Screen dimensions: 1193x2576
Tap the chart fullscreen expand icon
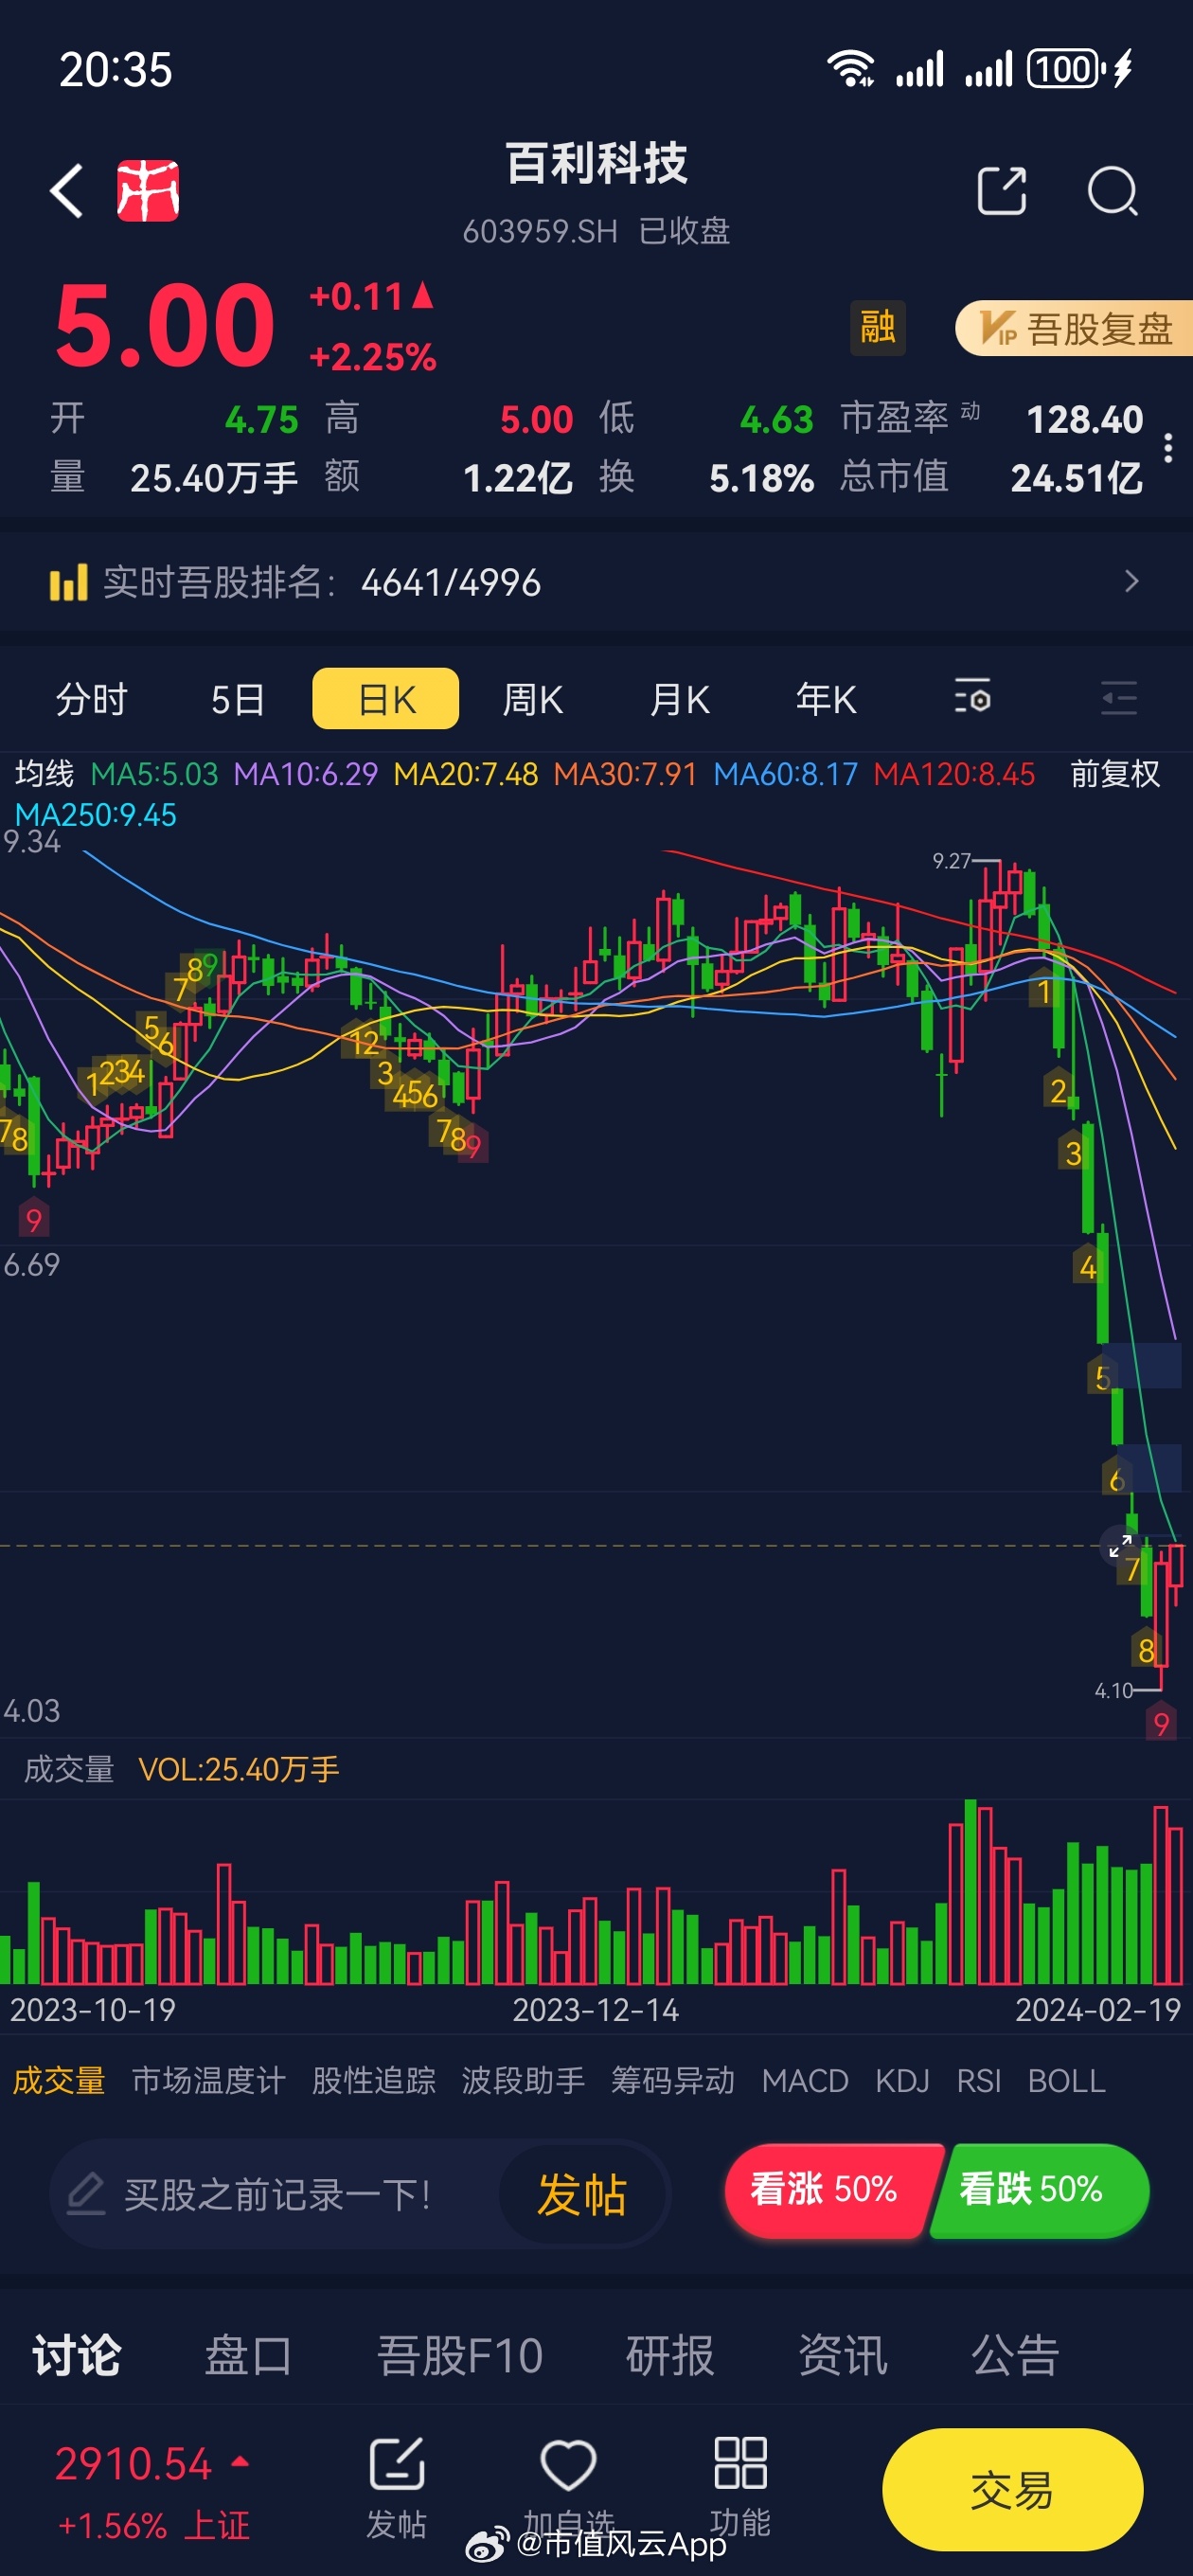[1120, 1545]
